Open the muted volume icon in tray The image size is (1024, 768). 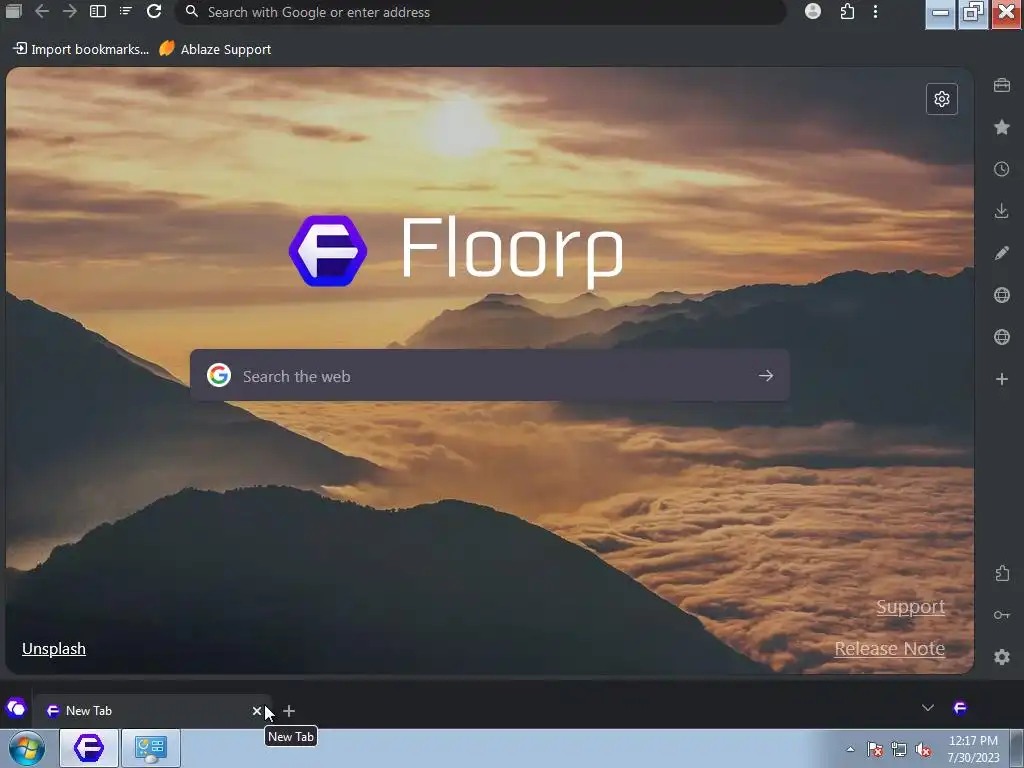point(923,749)
